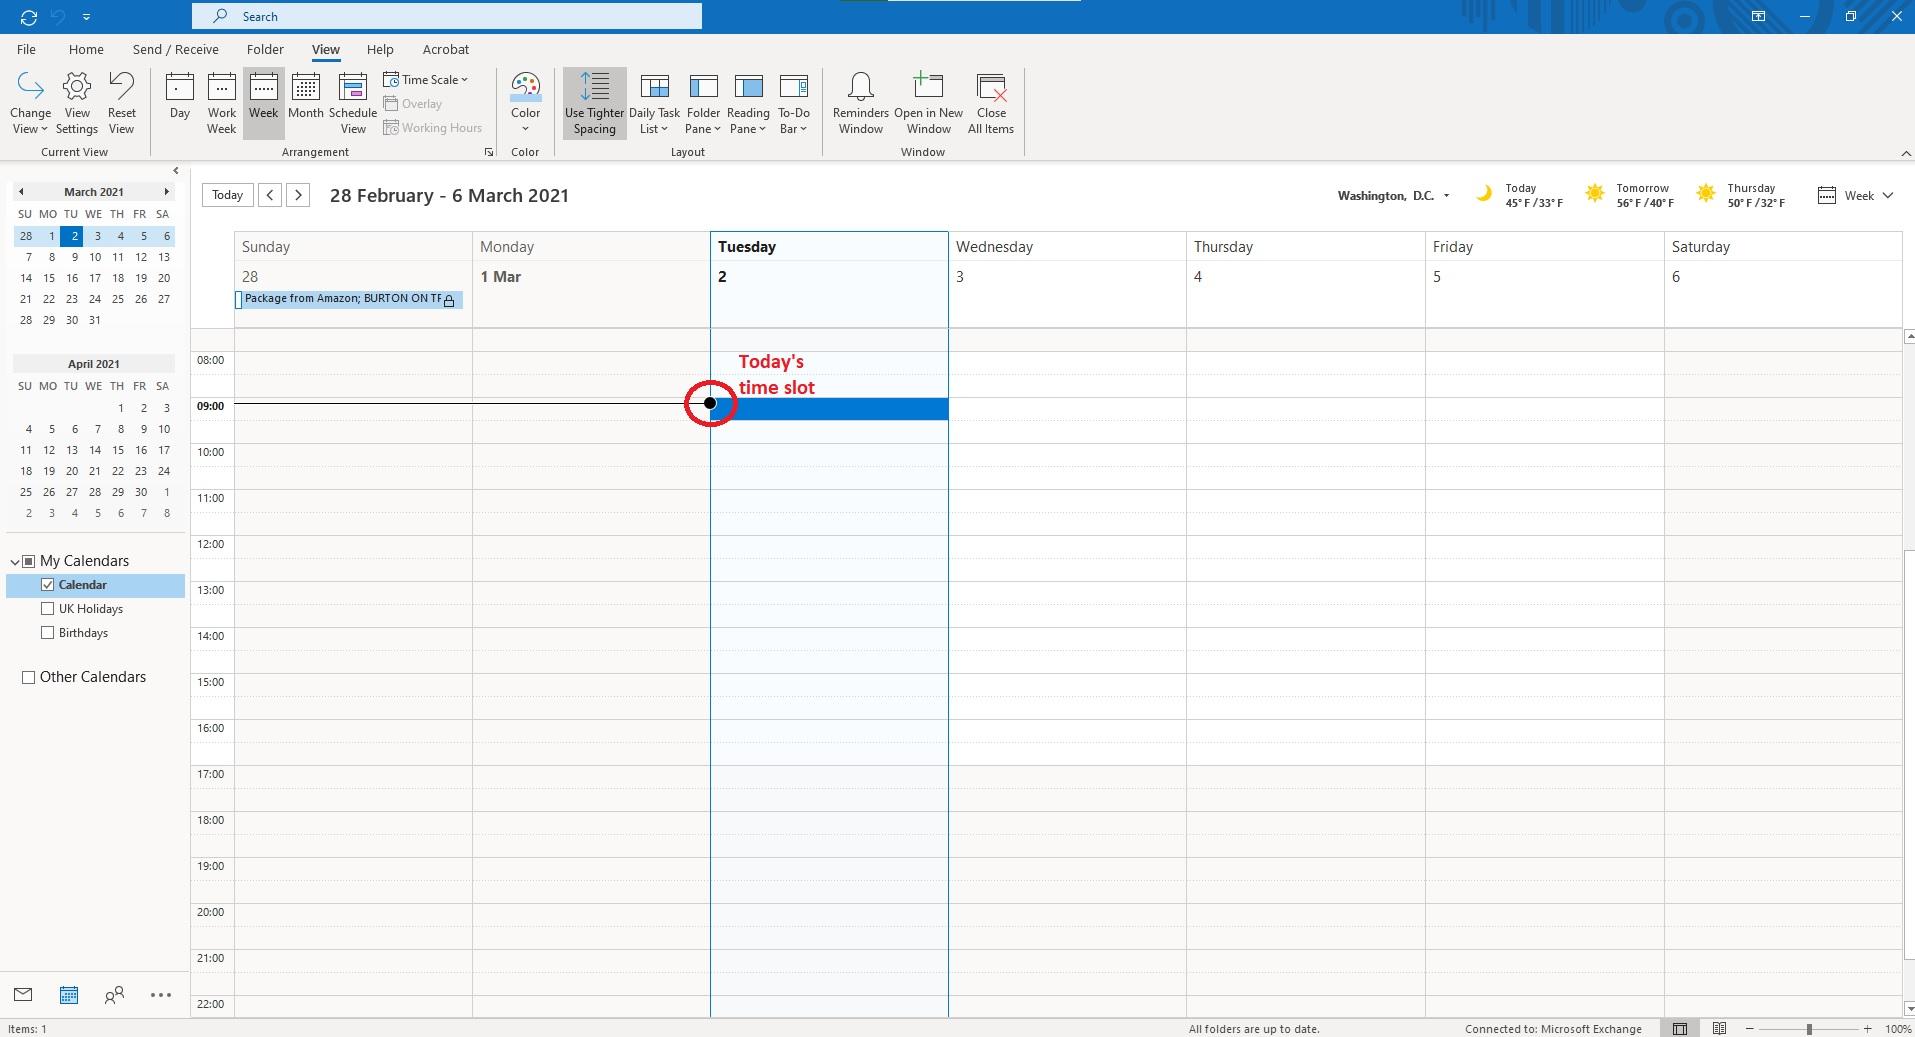Toggle the My Calendars group checkbox
Image resolution: width=1915 pixels, height=1037 pixels.
pyautogui.click(x=29, y=561)
